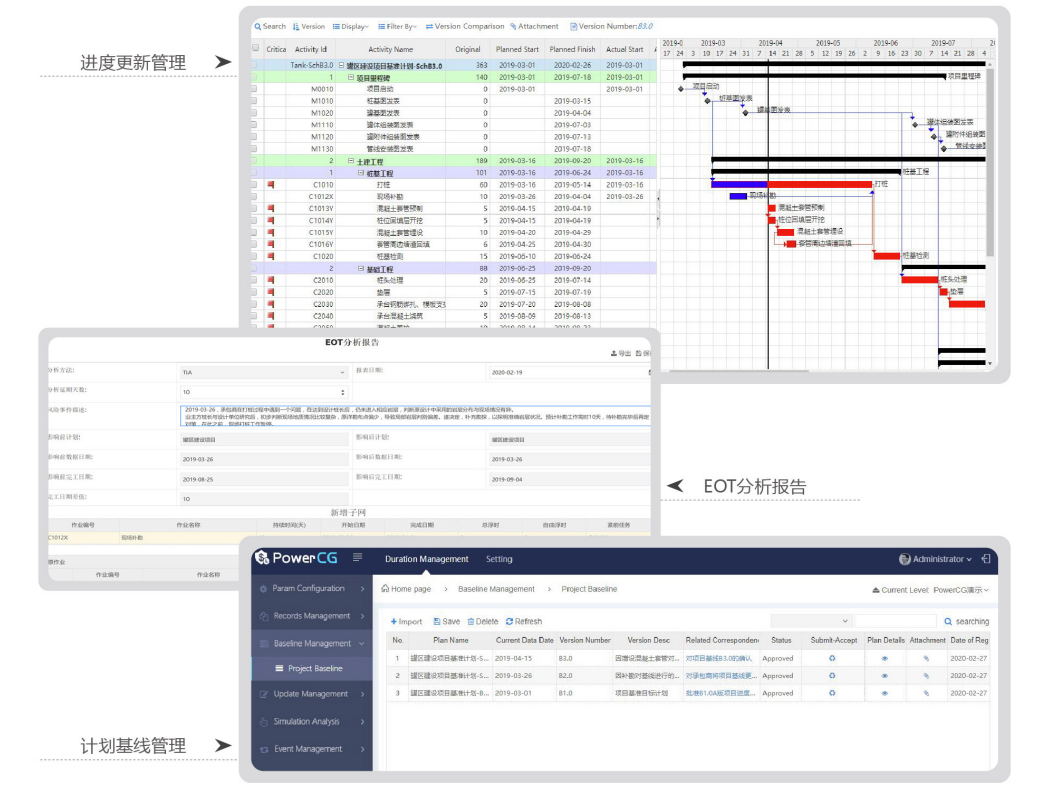This screenshot has width=1046, height=796.
Task: Switch to the Setting tab
Action: click(x=499, y=559)
